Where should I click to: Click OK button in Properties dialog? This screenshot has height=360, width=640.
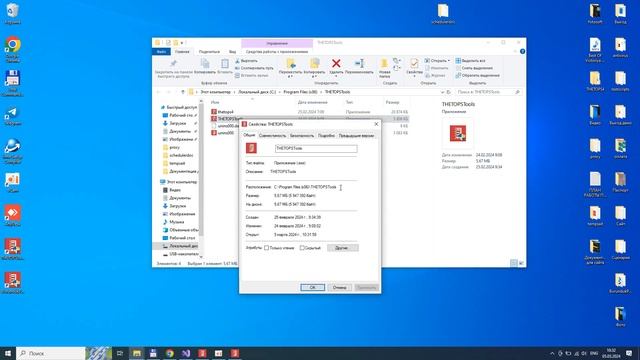[x=313, y=287]
